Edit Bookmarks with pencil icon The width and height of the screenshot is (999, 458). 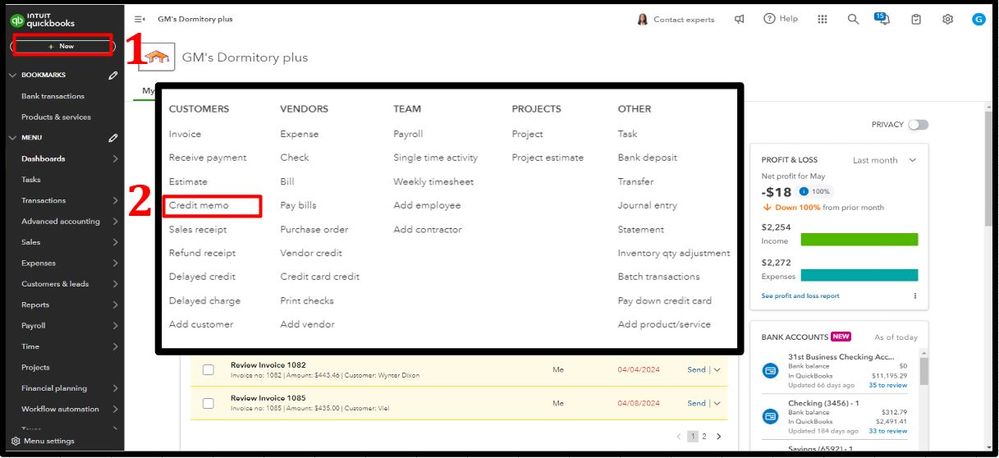coord(113,75)
